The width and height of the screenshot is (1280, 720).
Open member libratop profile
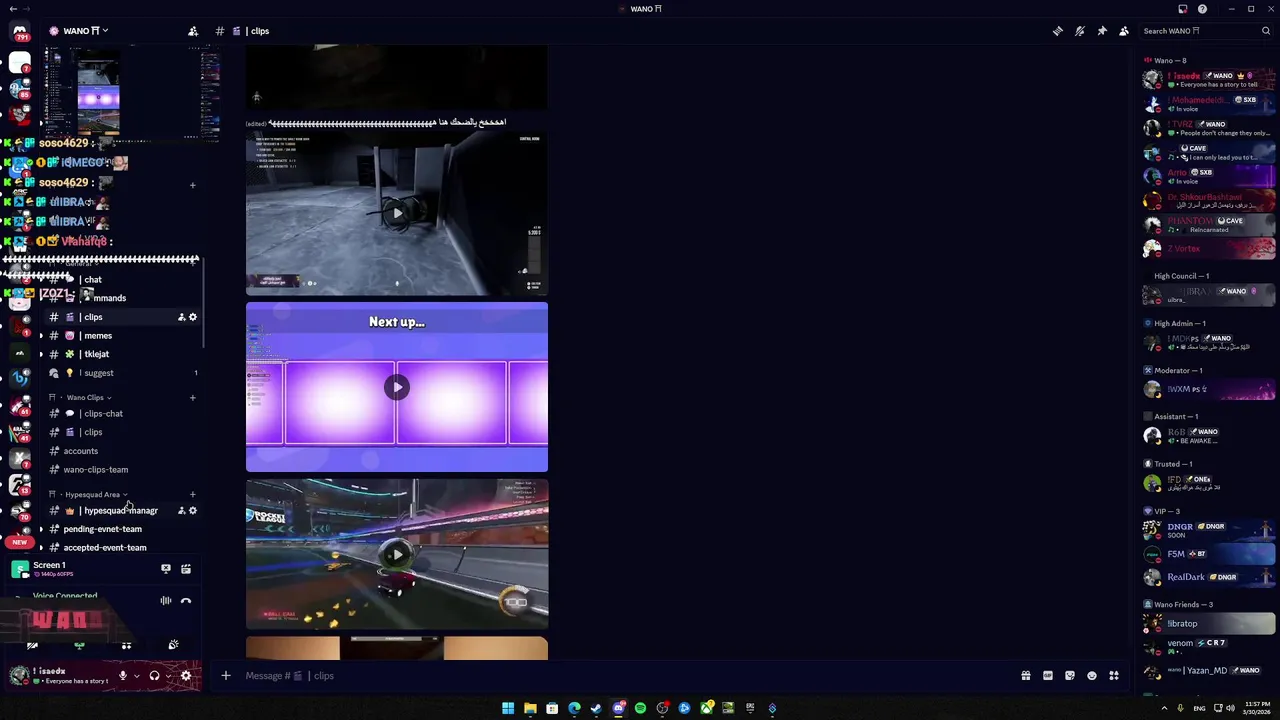click(1210, 623)
